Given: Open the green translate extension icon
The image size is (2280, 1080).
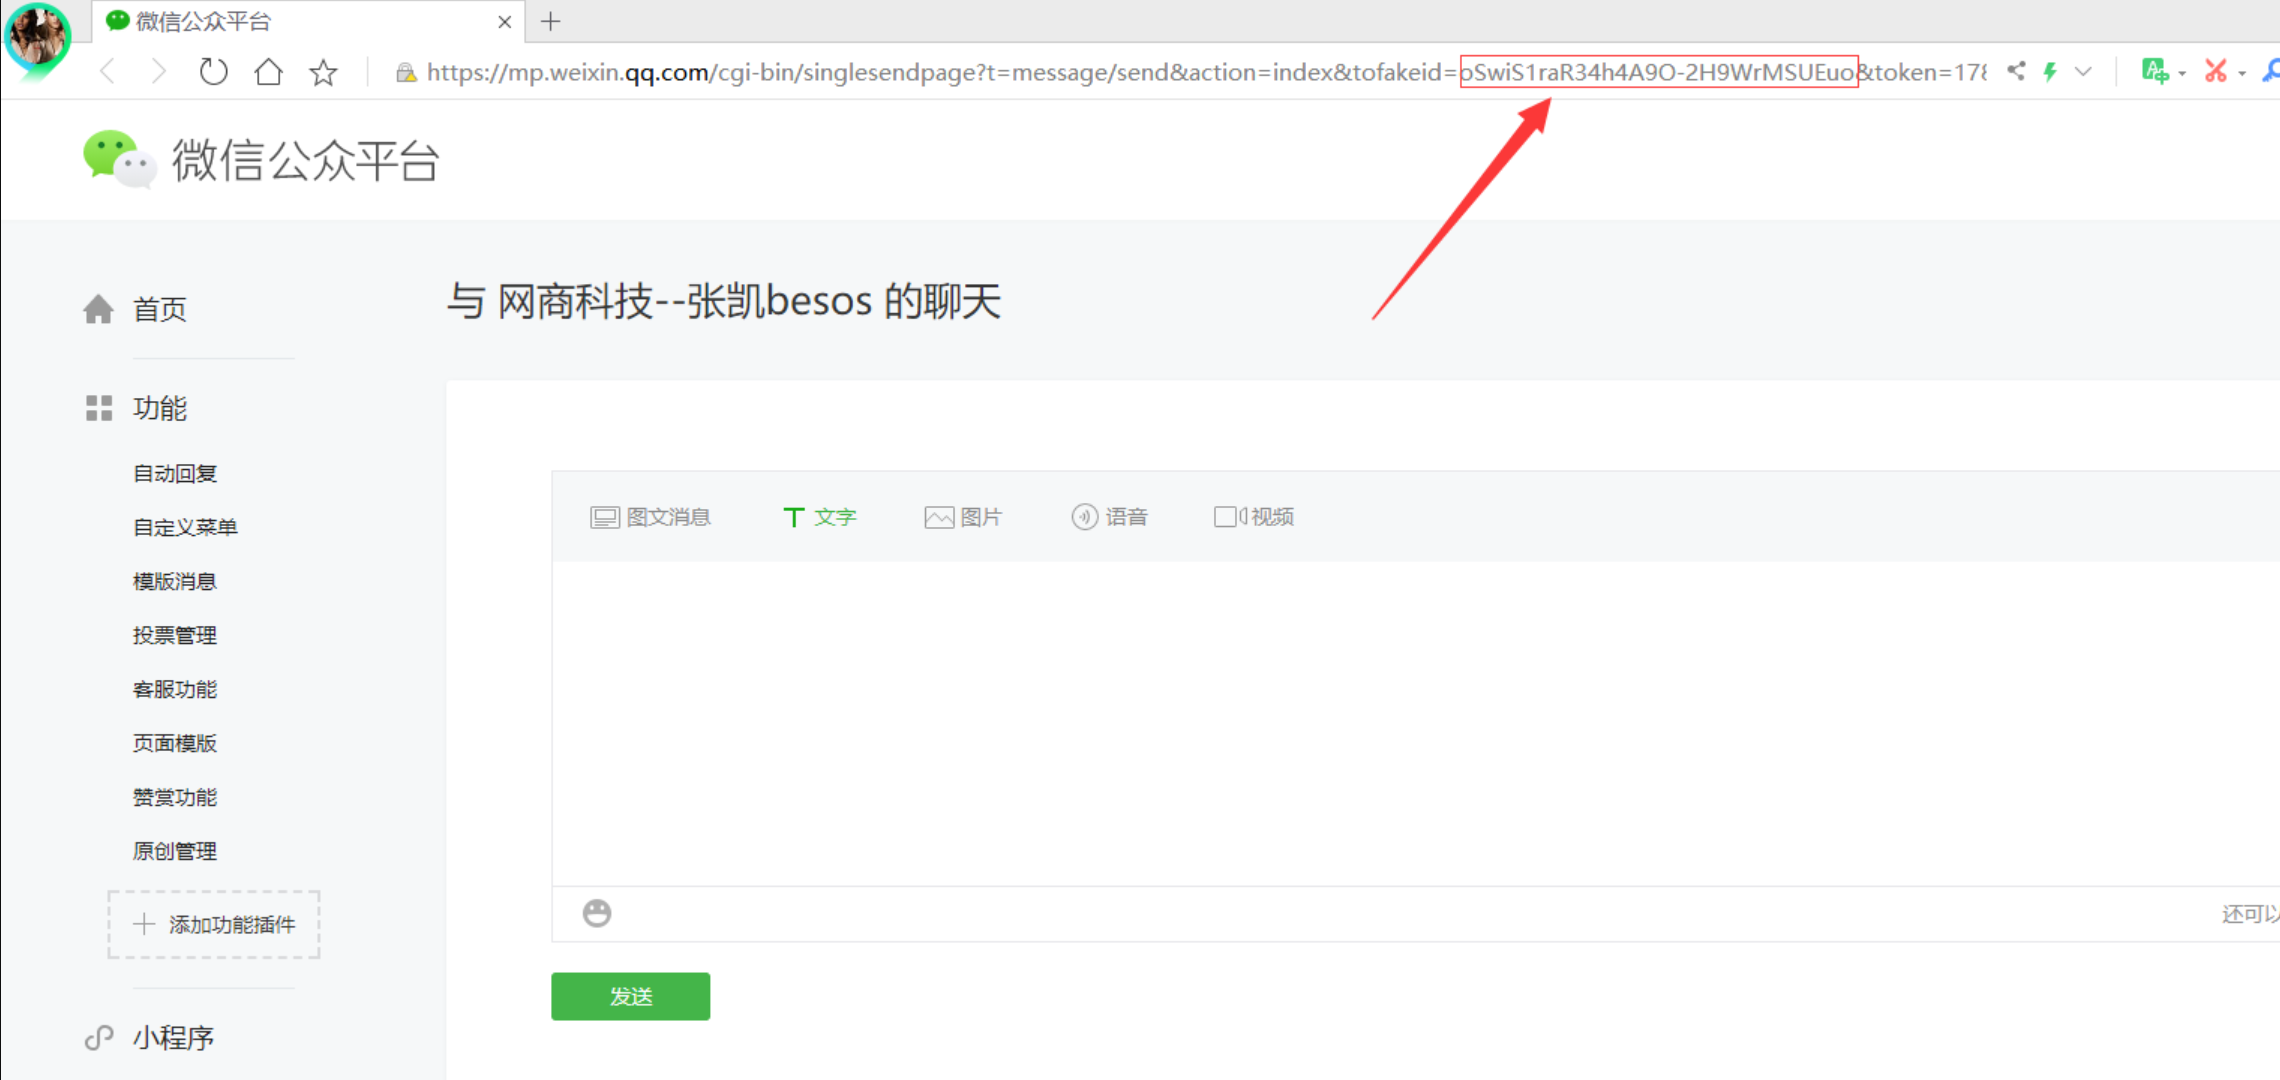Looking at the screenshot, I should click(2154, 71).
